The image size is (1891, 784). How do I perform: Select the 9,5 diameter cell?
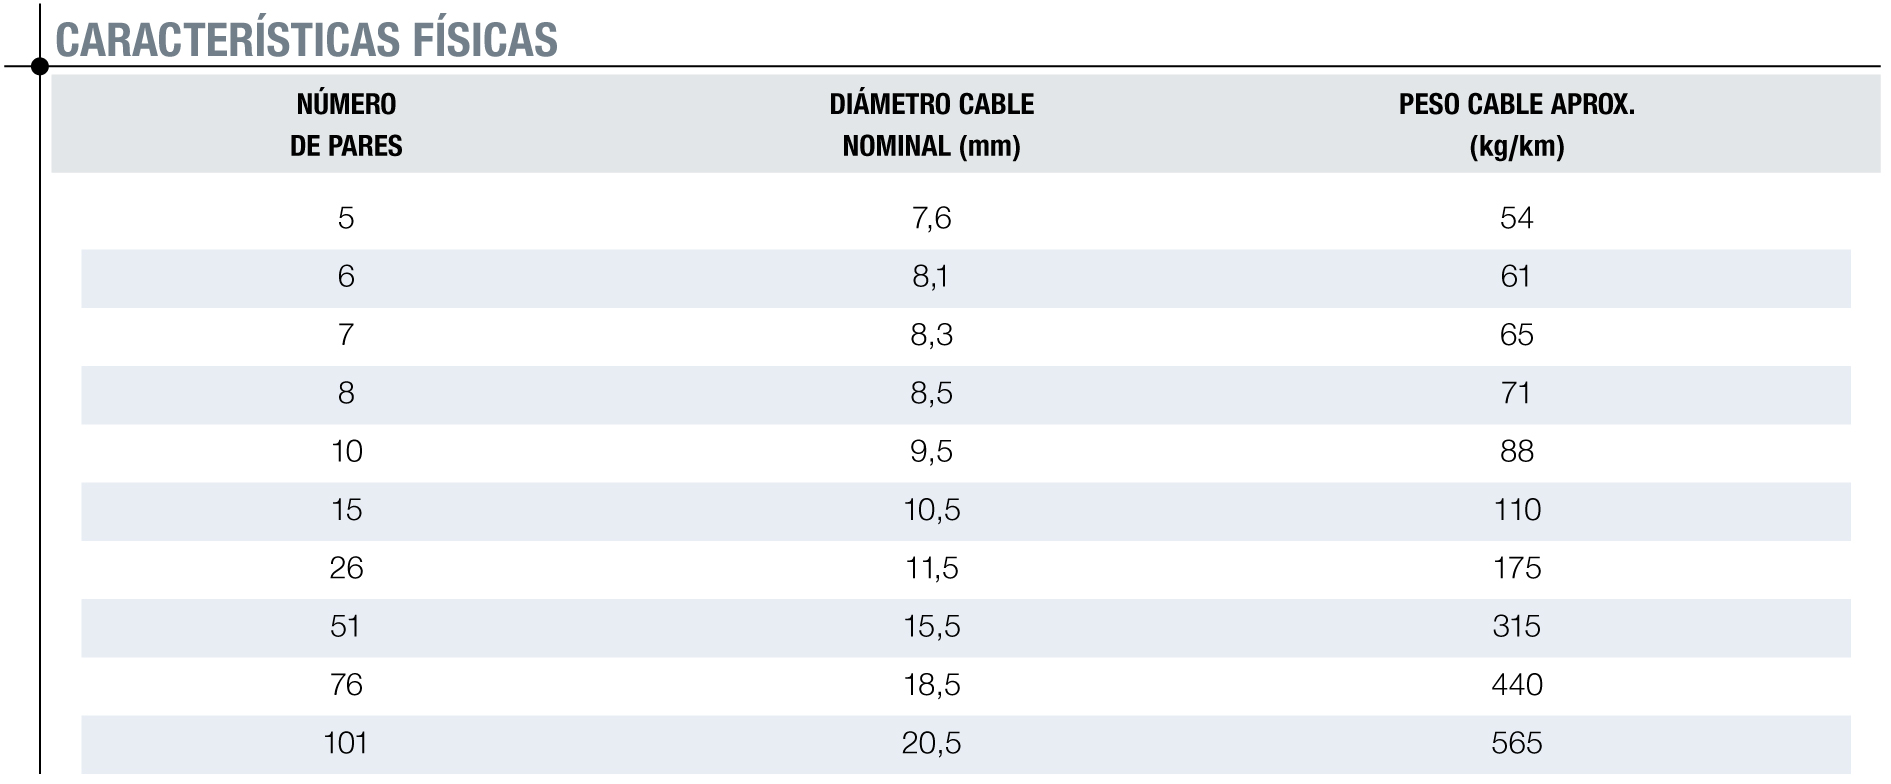931,452
